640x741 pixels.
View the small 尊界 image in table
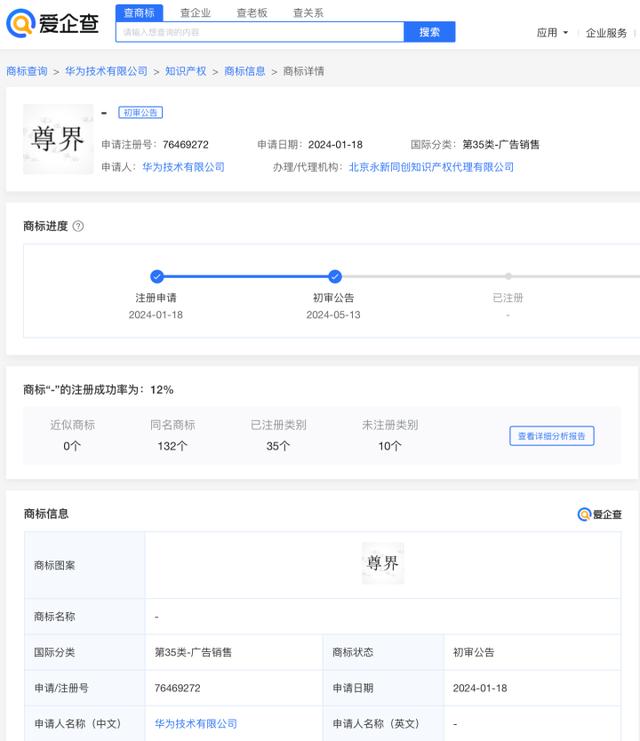(383, 563)
